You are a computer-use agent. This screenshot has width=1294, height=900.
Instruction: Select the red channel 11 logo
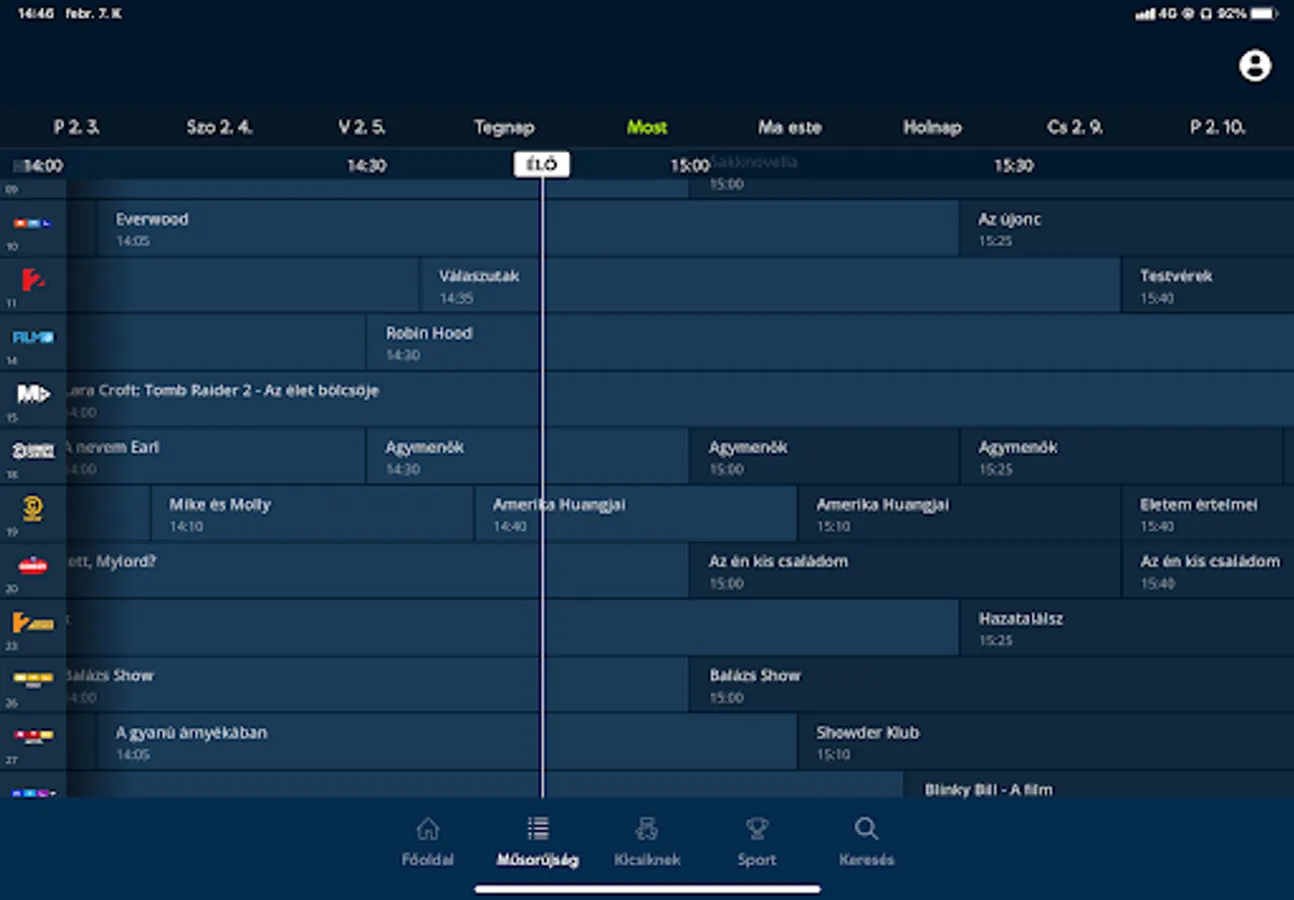click(33, 280)
